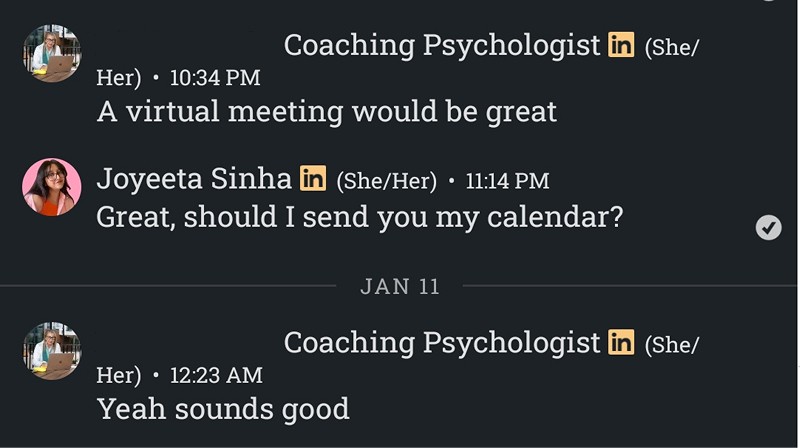Click the 10:34 PM timestamp
Image resolution: width=800 pixels, height=448 pixels.
(215, 78)
